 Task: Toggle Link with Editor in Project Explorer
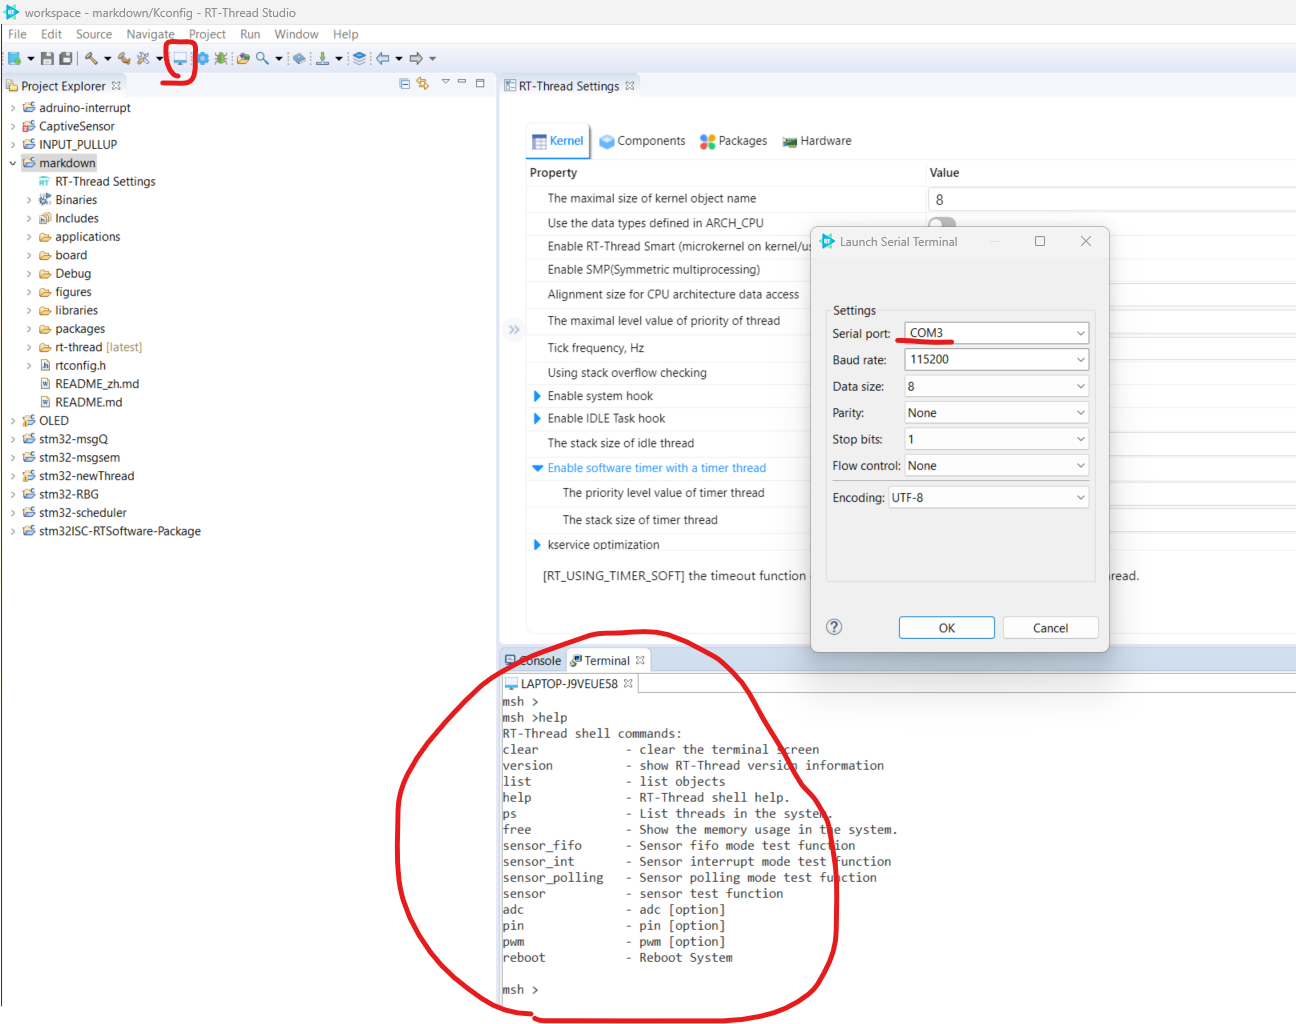[x=422, y=84]
